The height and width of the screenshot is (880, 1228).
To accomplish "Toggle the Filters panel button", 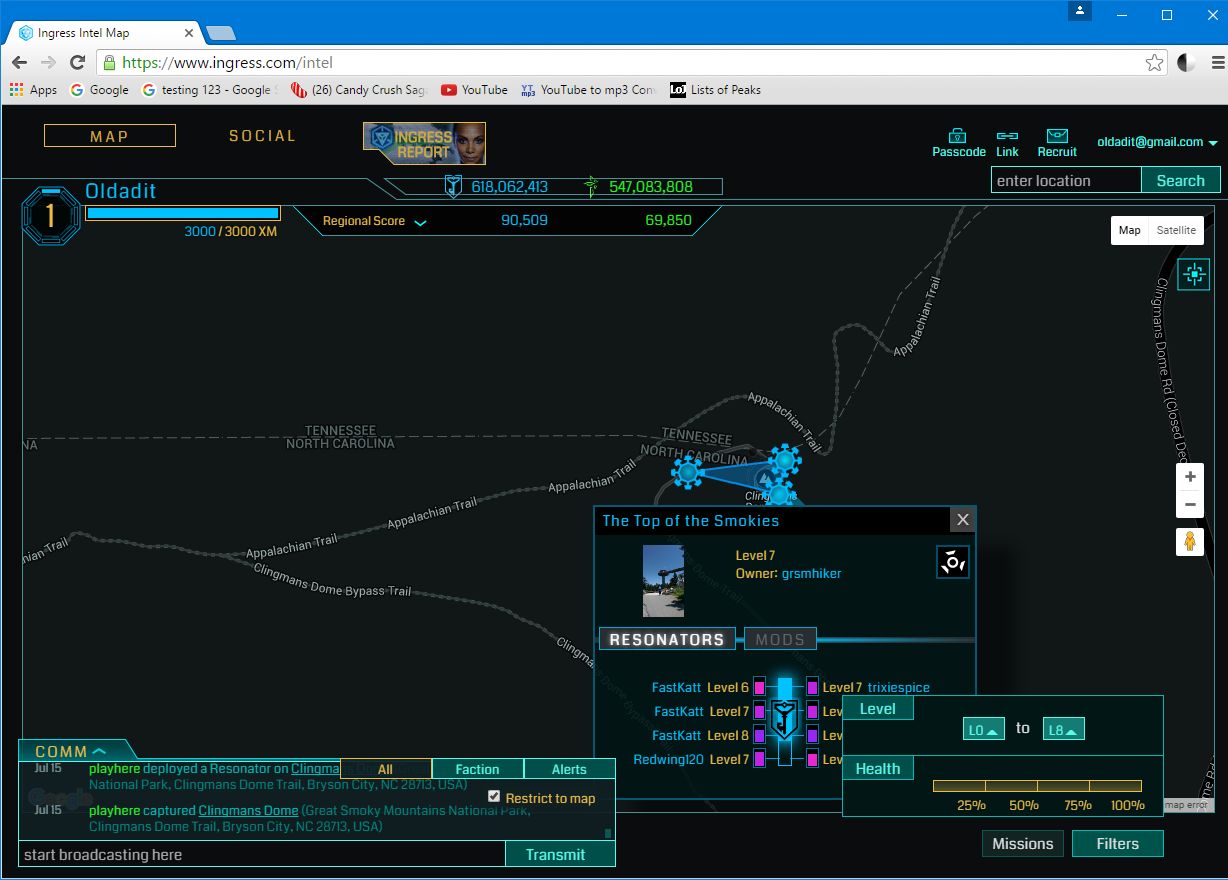I will pos(1117,844).
